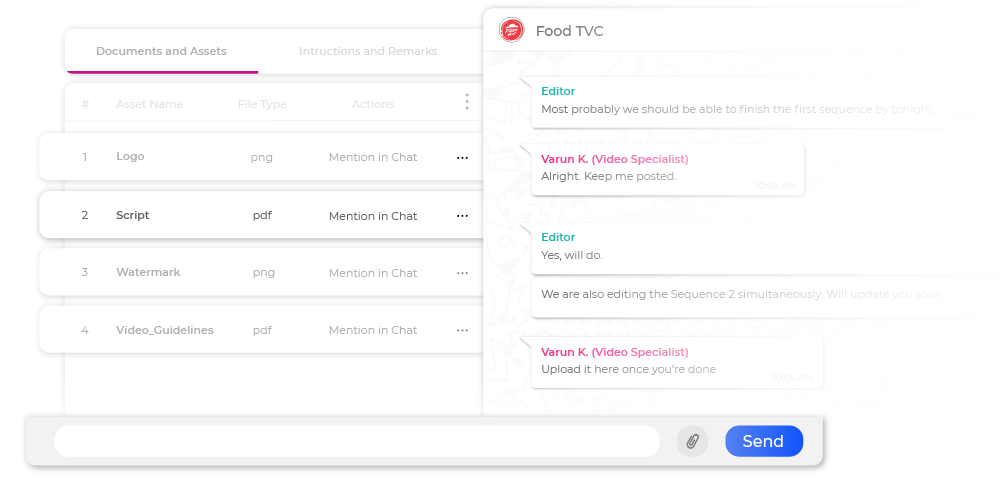Open more options for Watermark row
This screenshot has height=500, width=1007.
click(462, 273)
